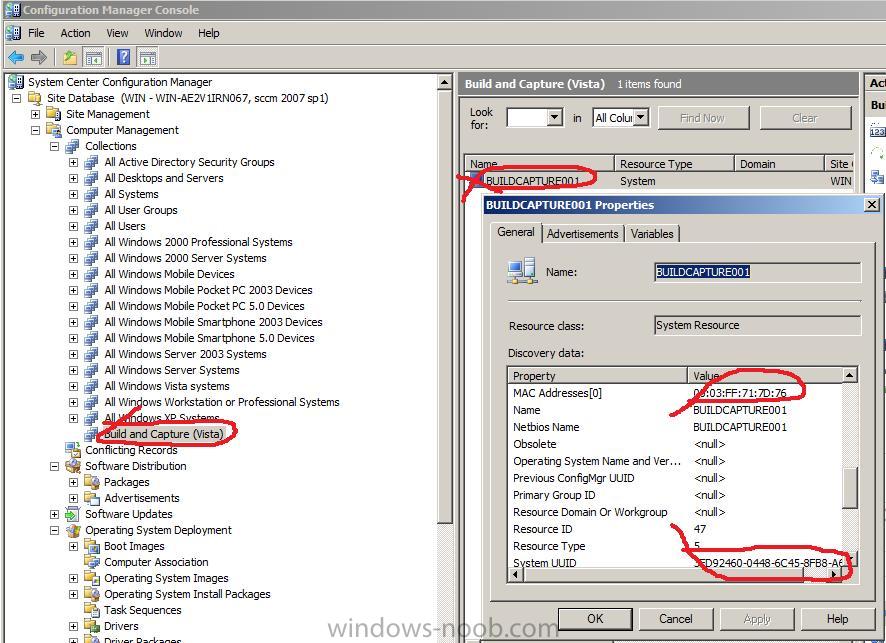Click the Advertisements node icon
886x643 pixels.
[x=92, y=498]
